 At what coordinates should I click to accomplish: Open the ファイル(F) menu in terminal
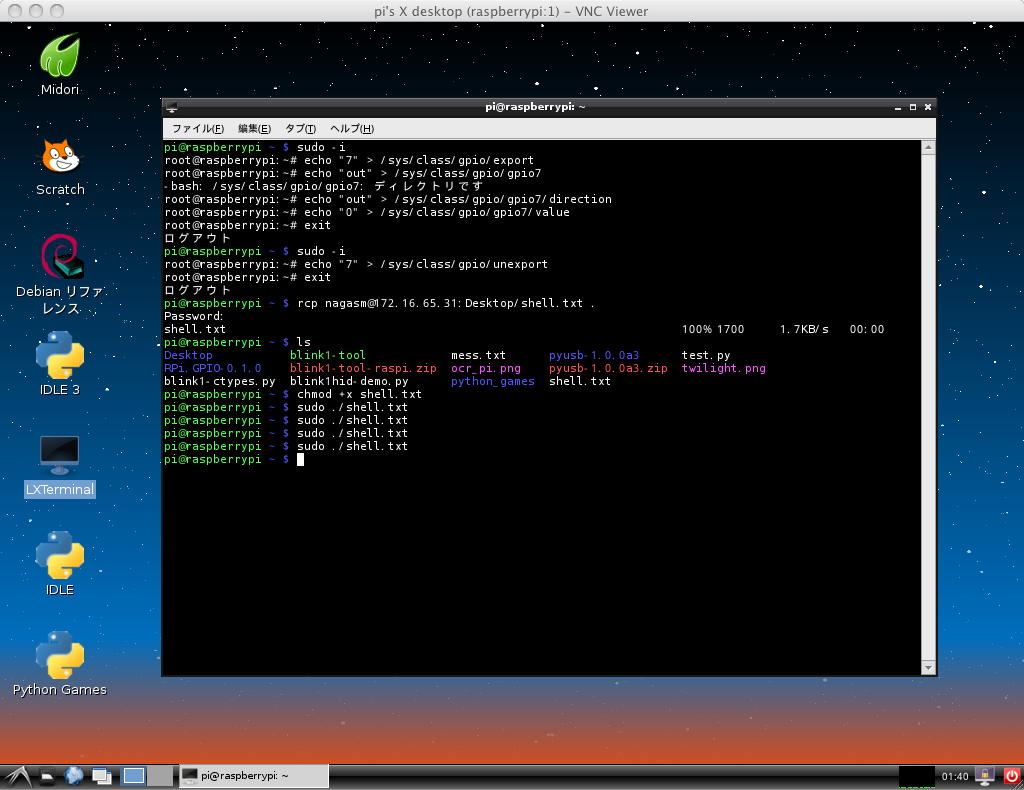pyautogui.click(x=198, y=129)
